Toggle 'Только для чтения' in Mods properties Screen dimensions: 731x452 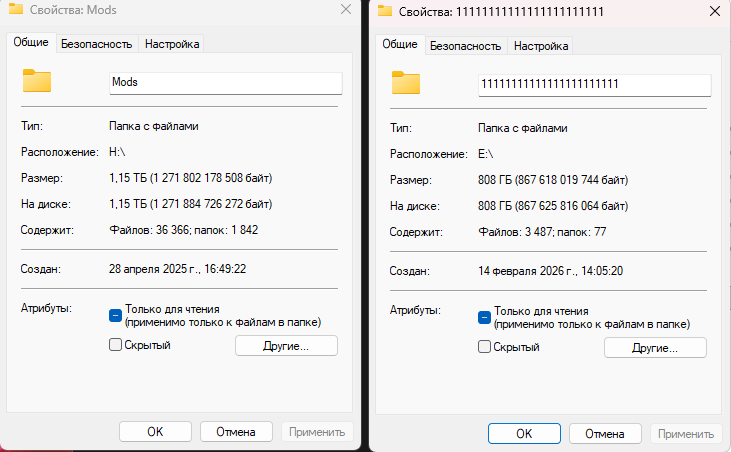115,315
